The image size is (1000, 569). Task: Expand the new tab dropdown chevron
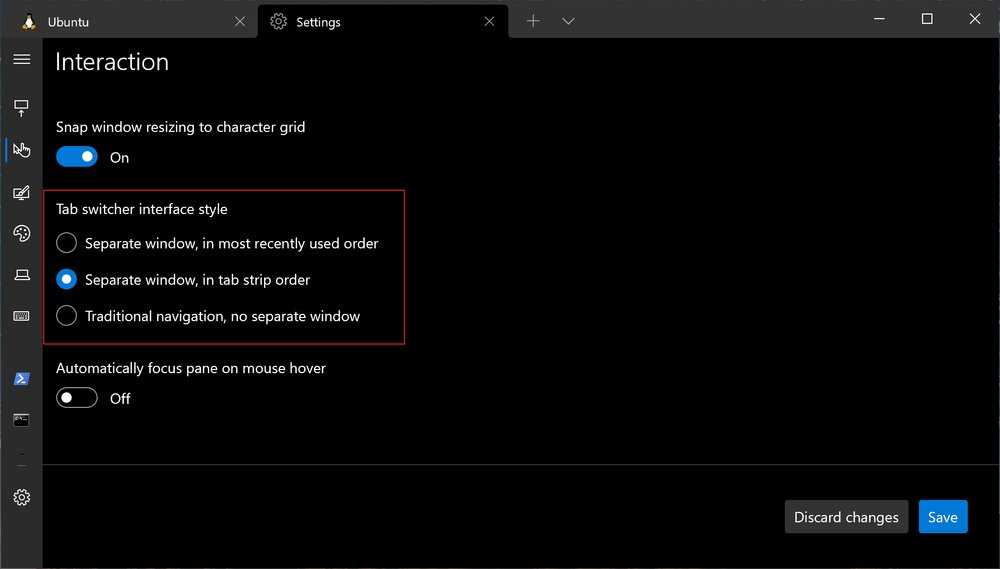point(568,21)
